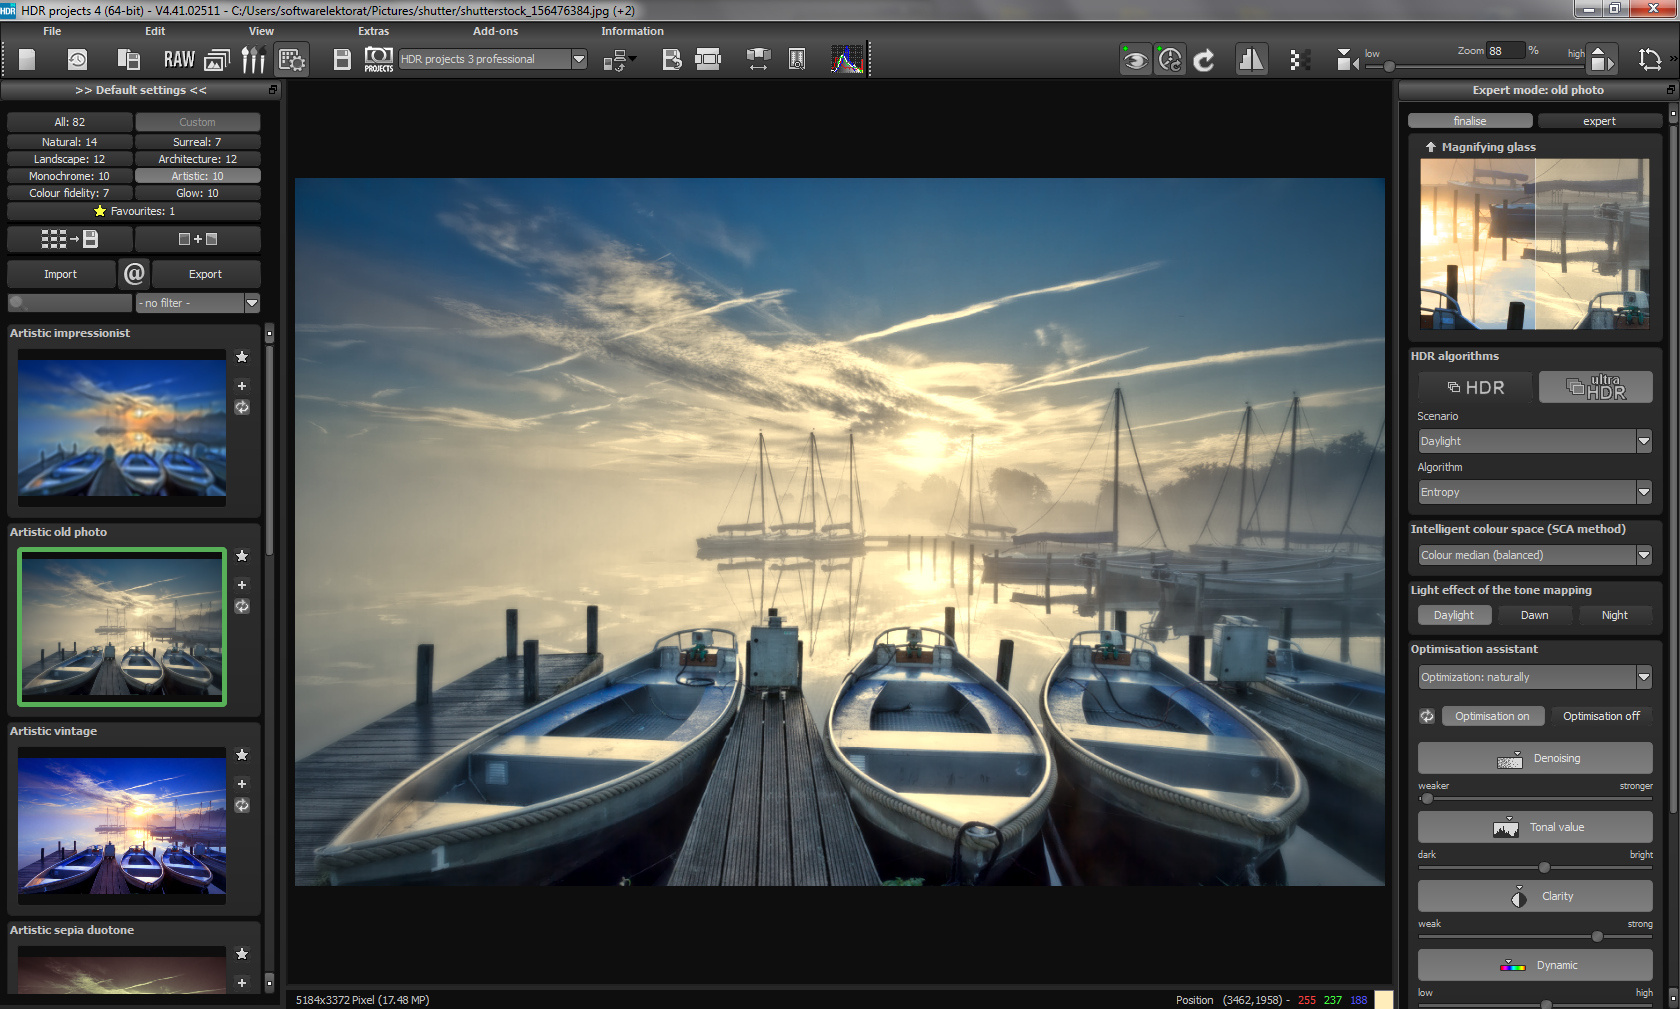This screenshot has height=1009, width=1680.
Task: Click the three paint brushes icon
Action: pyautogui.click(x=253, y=60)
